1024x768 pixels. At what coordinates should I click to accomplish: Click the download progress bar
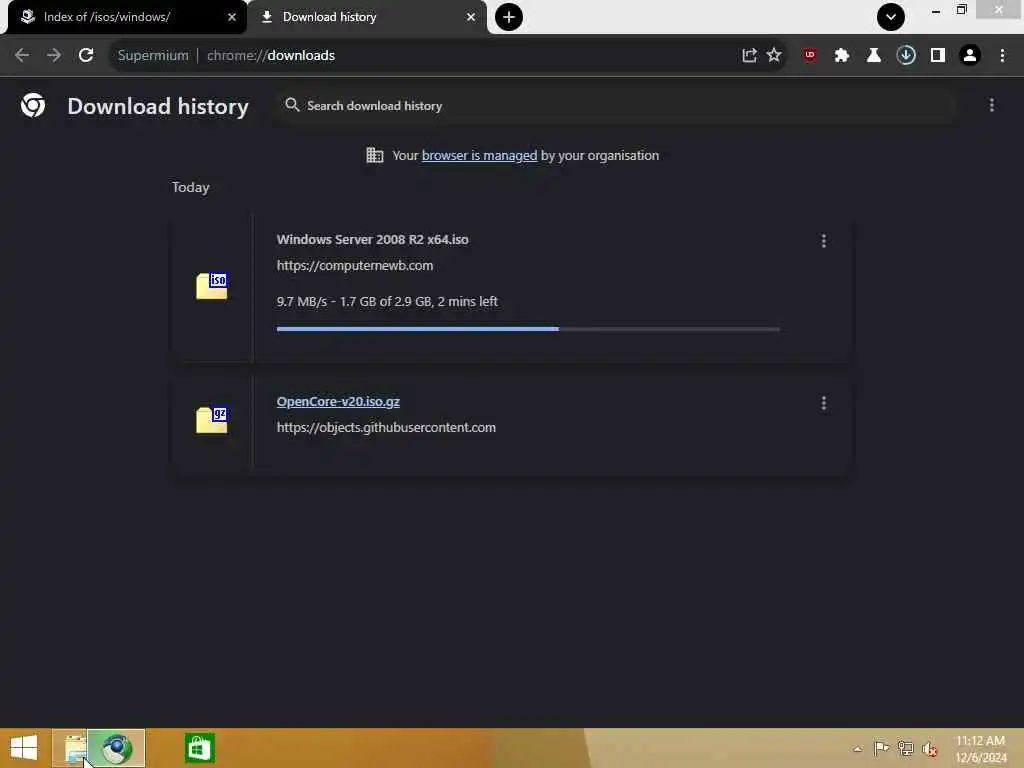[x=528, y=329]
